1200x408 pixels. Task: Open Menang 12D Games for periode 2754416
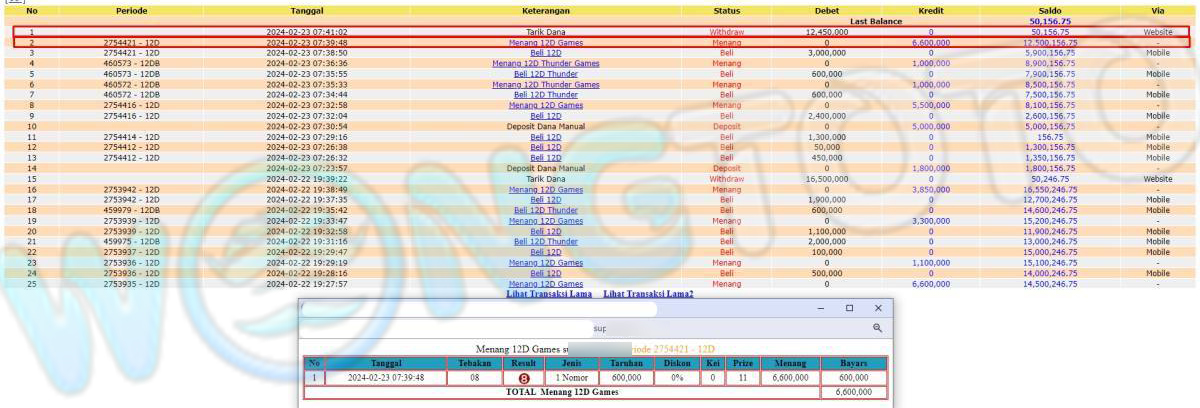pyautogui.click(x=545, y=105)
